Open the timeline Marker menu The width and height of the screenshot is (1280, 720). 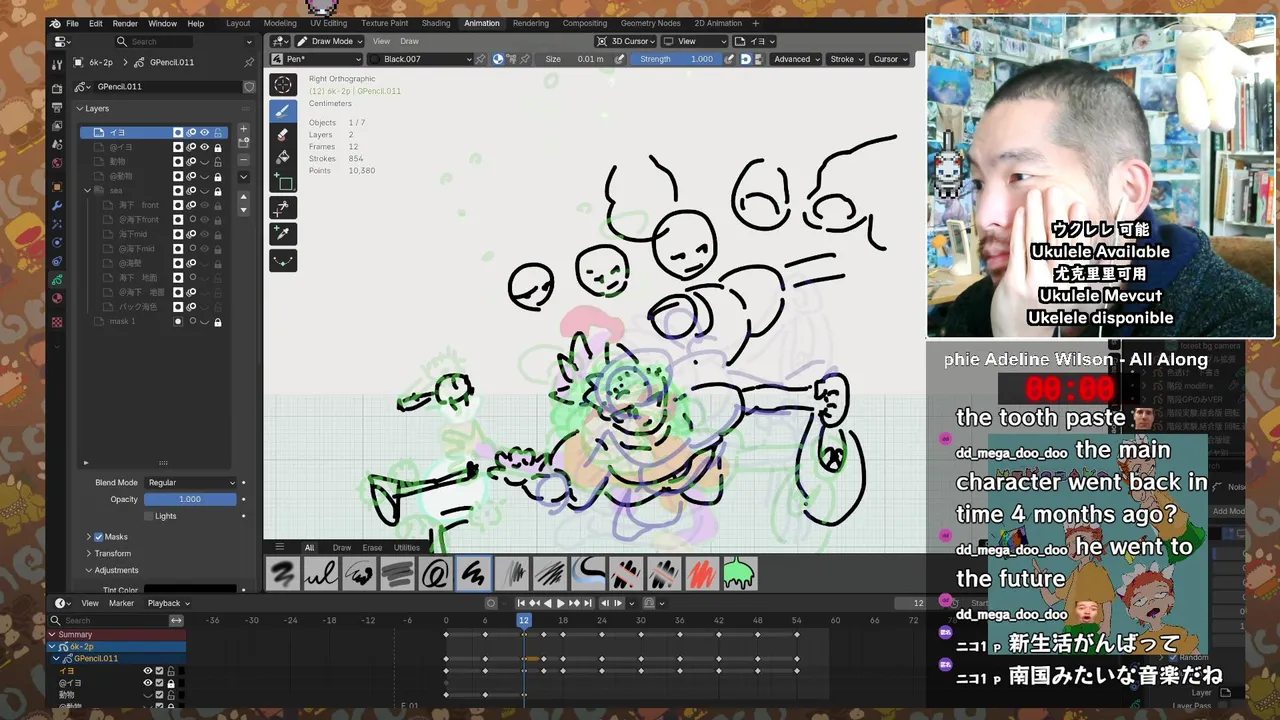[x=121, y=603]
